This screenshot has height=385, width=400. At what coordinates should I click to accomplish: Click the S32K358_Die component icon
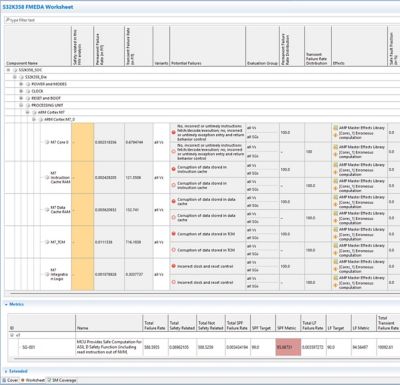tap(21, 77)
